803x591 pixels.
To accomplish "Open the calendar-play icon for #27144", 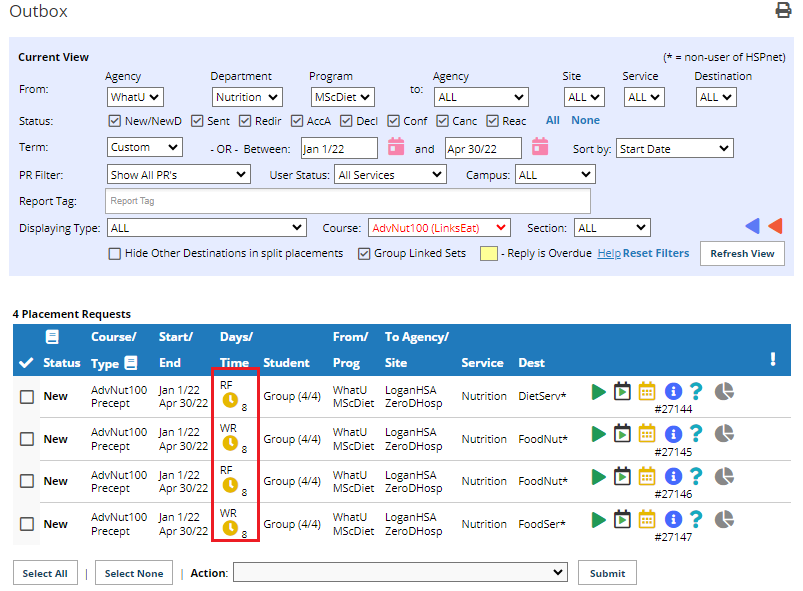I will 622,392.
